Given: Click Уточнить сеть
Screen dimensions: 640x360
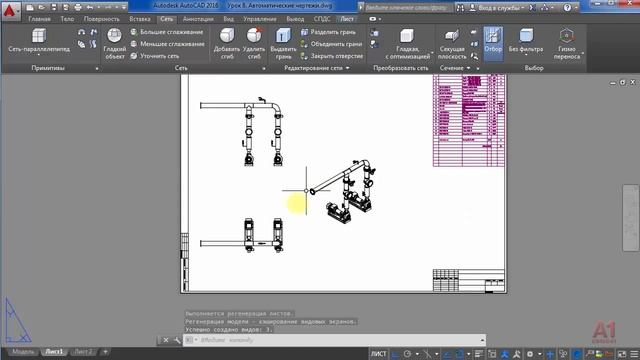Looking at the screenshot, I should coord(155,56).
